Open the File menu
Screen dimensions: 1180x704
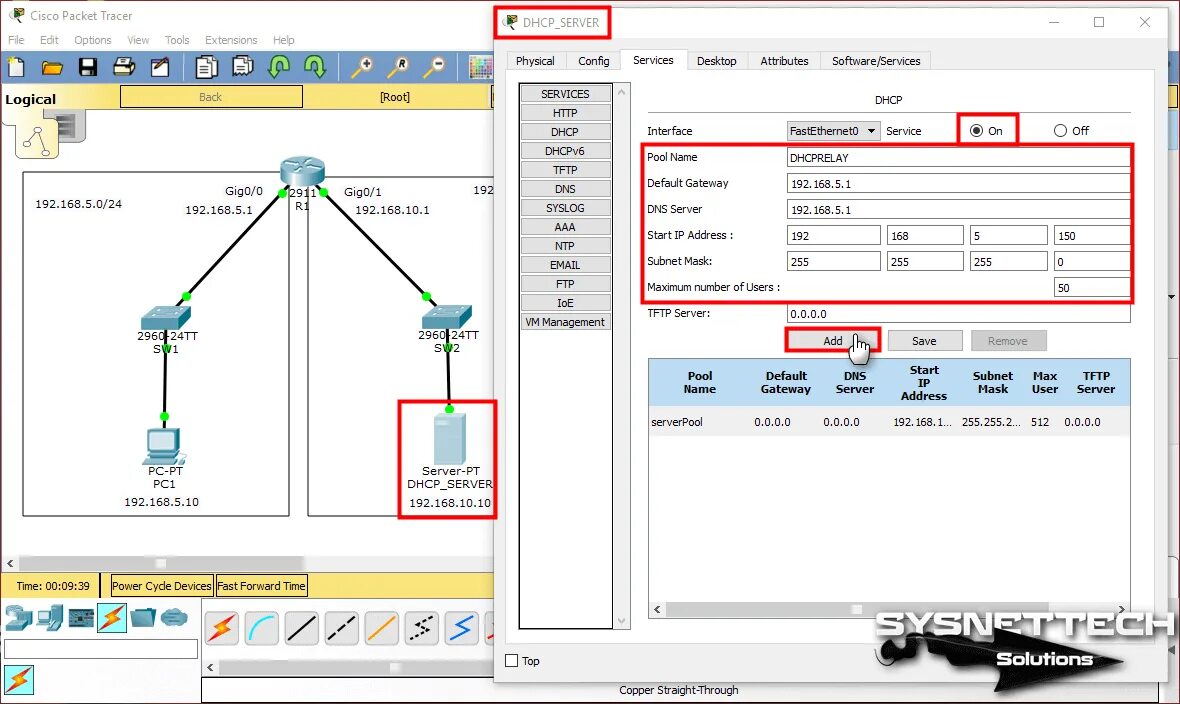(x=16, y=40)
